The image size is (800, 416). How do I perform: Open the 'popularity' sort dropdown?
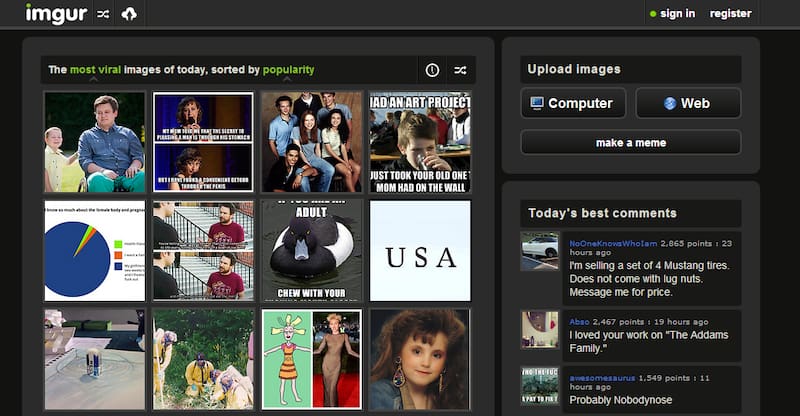289,70
